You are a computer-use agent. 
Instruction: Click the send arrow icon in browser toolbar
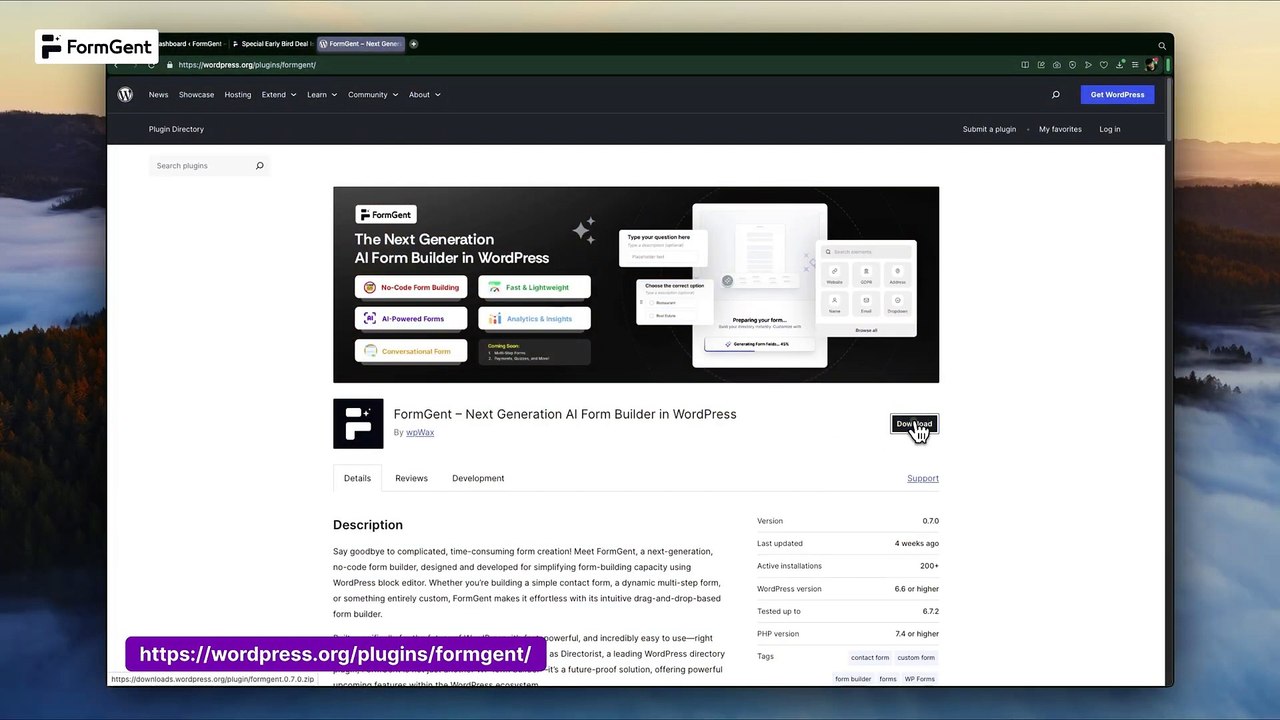click(1088, 65)
